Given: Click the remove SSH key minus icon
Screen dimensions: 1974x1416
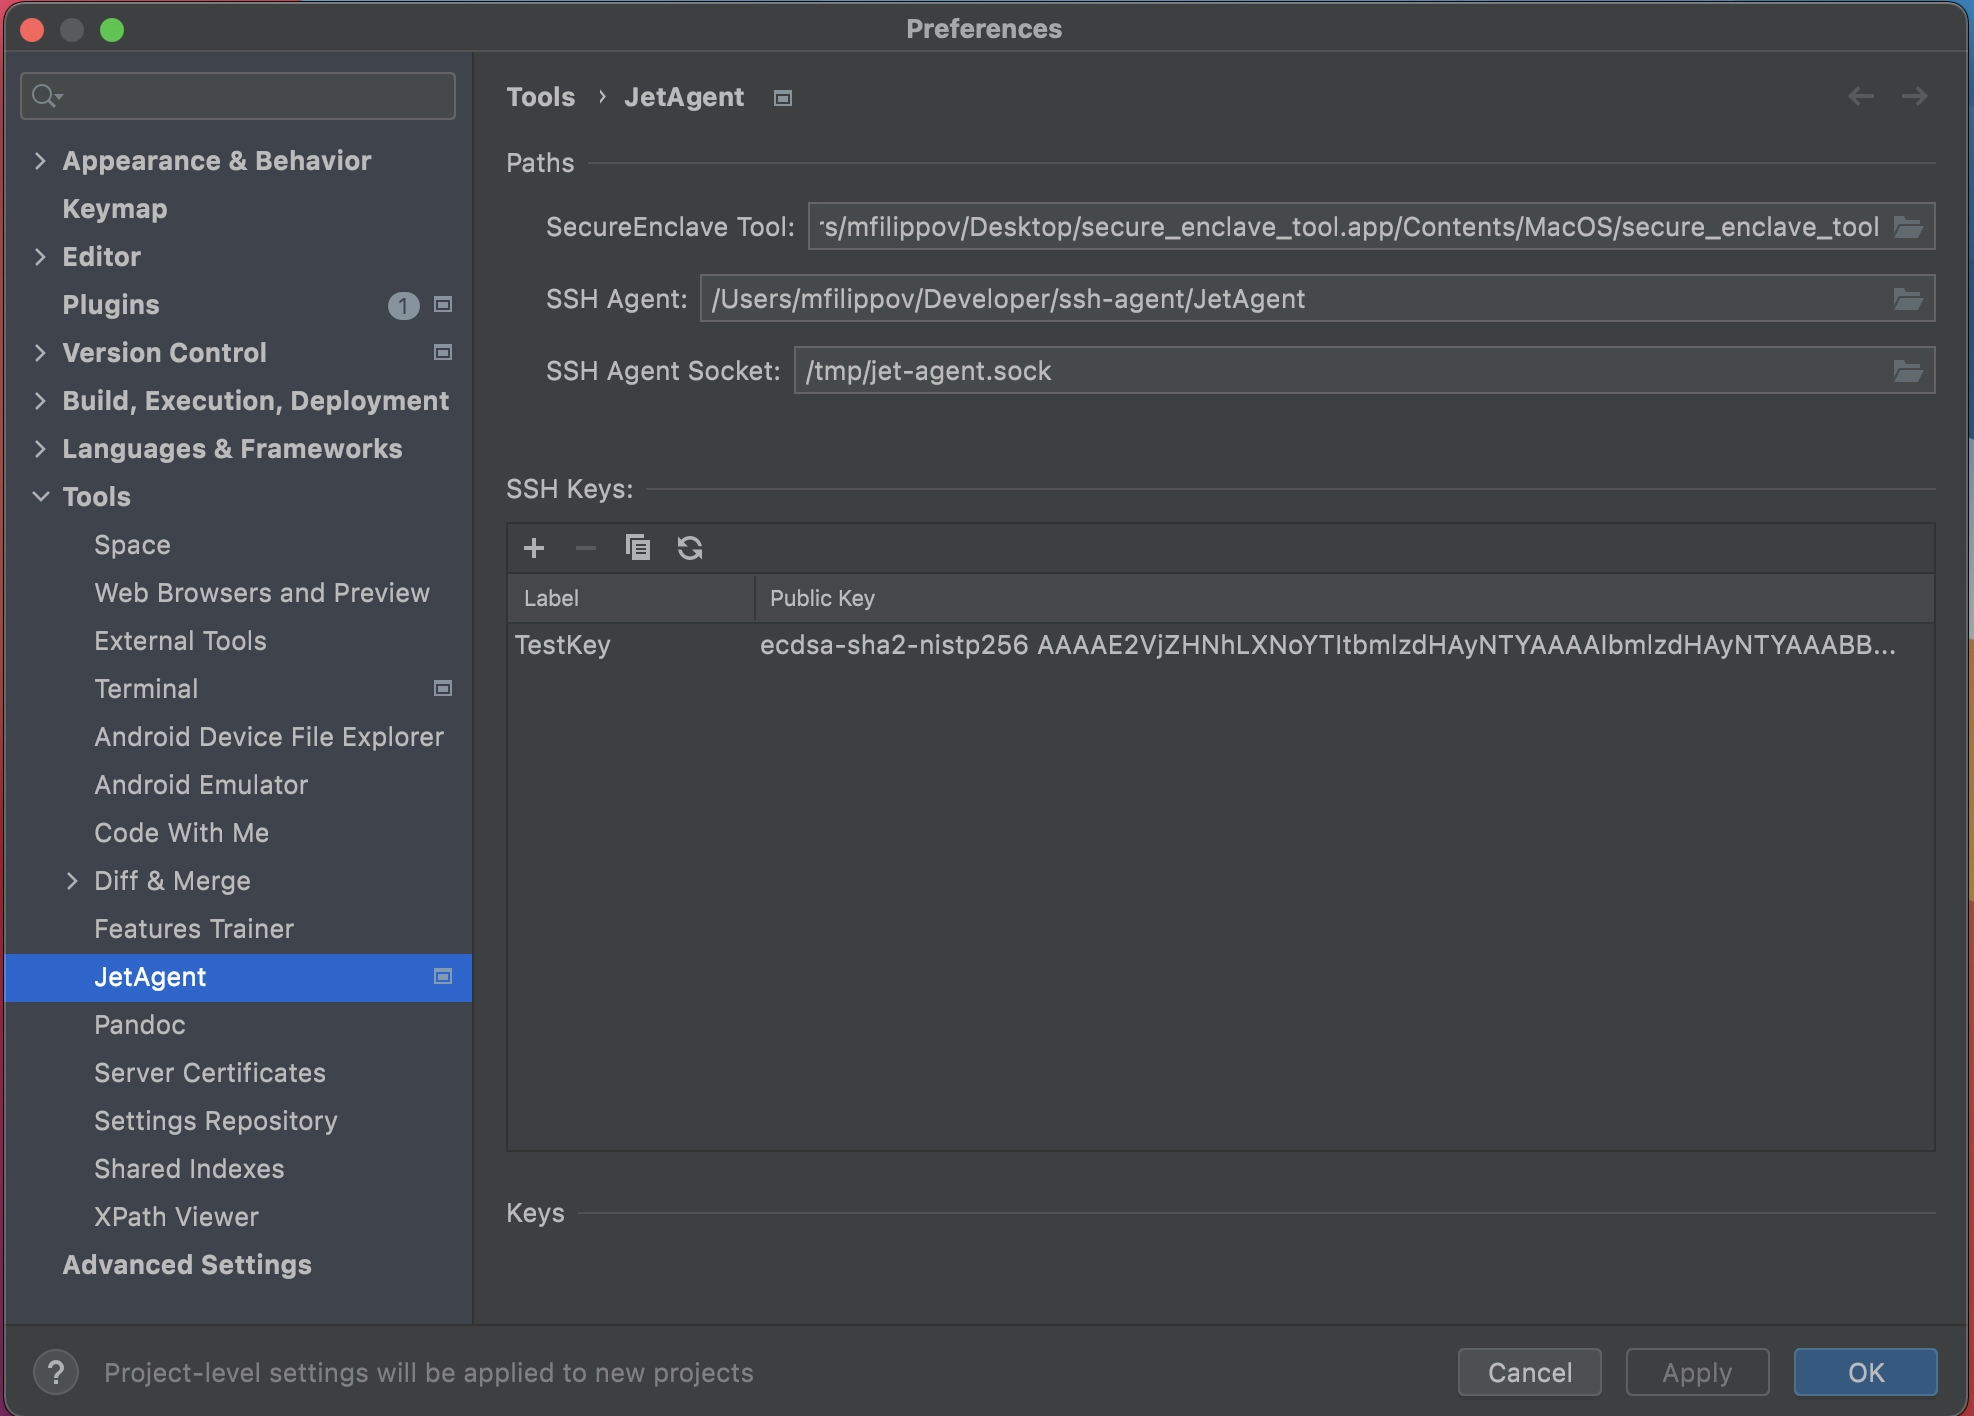Looking at the screenshot, I should click(586, 548).
